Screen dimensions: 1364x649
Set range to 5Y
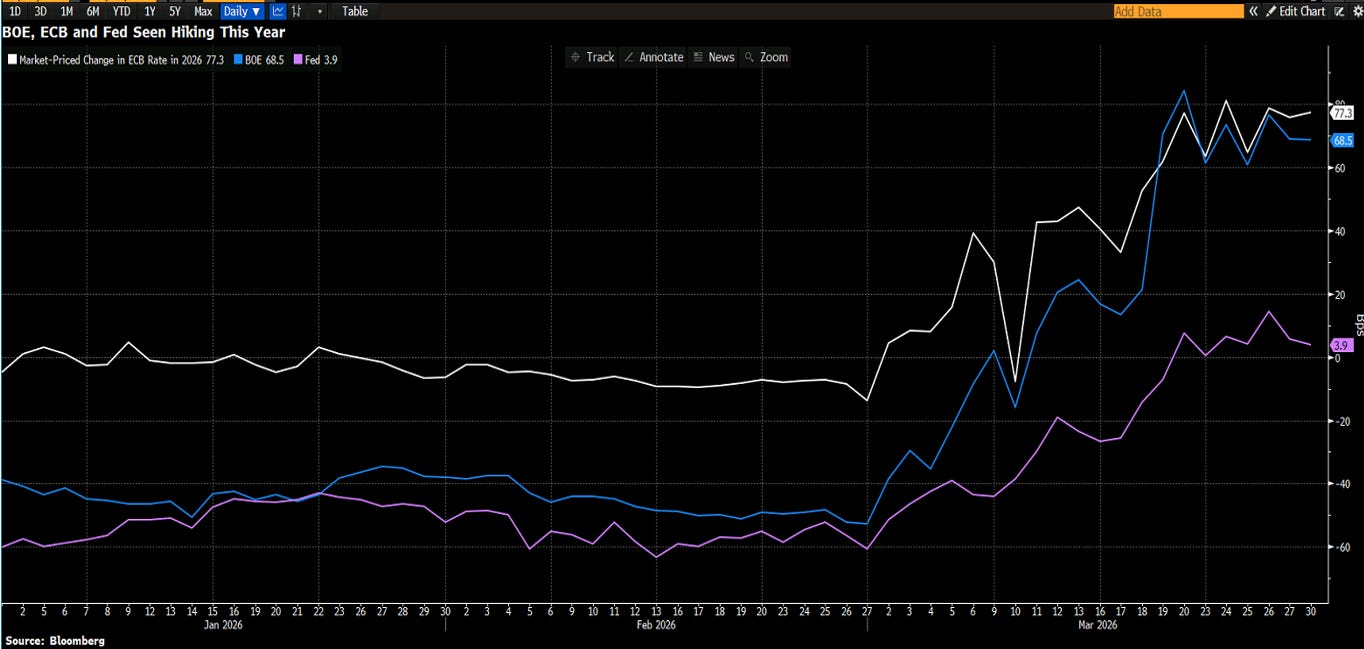175,11
